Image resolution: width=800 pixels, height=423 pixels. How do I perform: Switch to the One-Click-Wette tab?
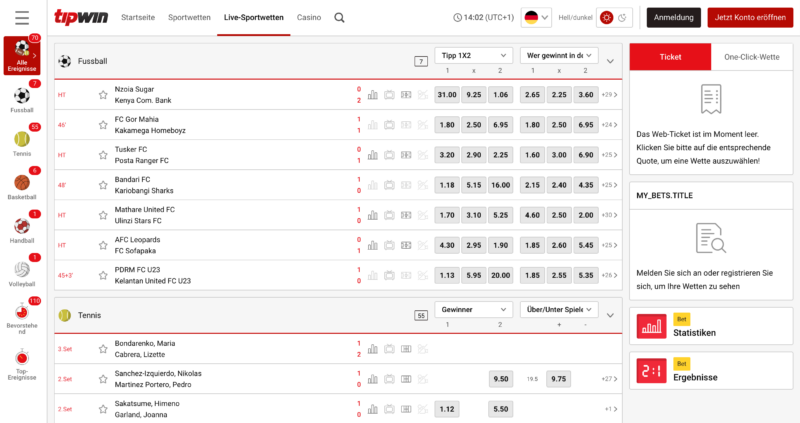751,56
